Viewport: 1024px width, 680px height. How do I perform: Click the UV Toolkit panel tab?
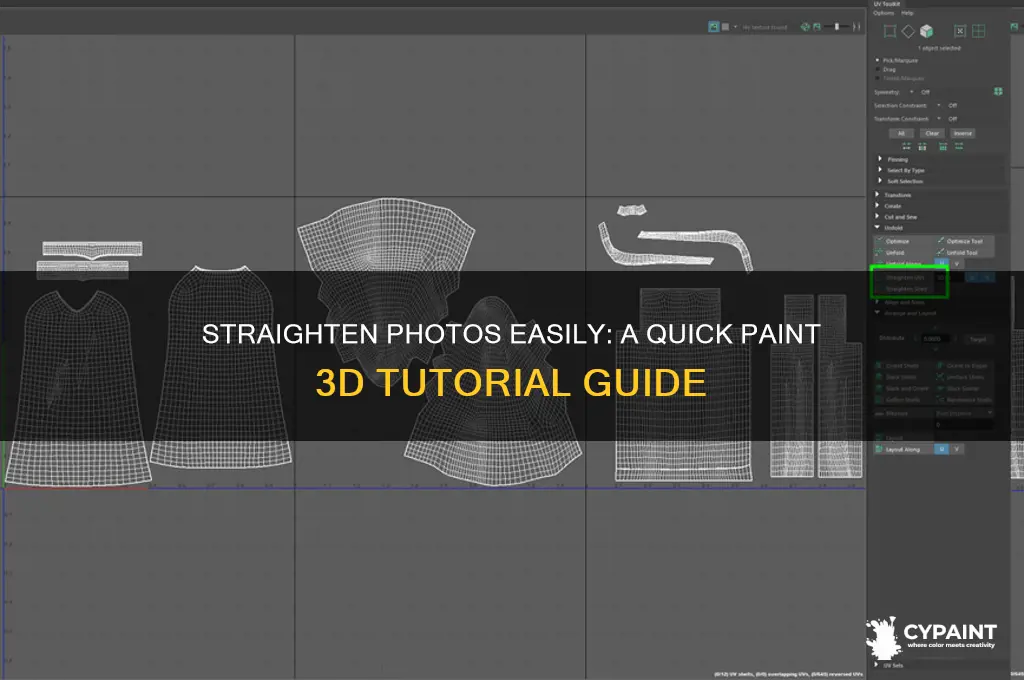(x=887, y=4)
